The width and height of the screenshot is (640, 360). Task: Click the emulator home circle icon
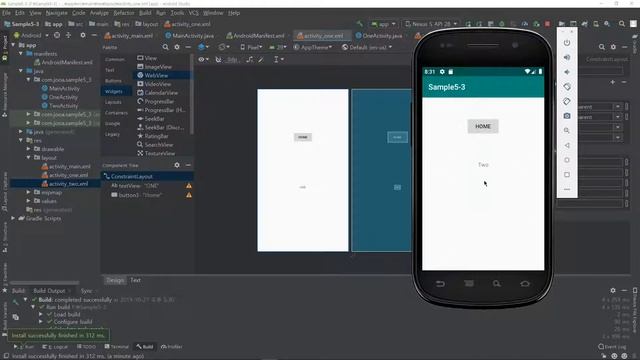click(567, 160)
